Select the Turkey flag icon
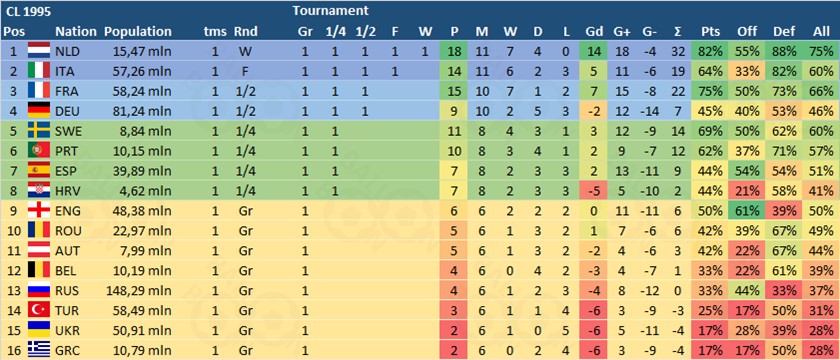The height and width of the screenshot is (360, 840). 39,311
